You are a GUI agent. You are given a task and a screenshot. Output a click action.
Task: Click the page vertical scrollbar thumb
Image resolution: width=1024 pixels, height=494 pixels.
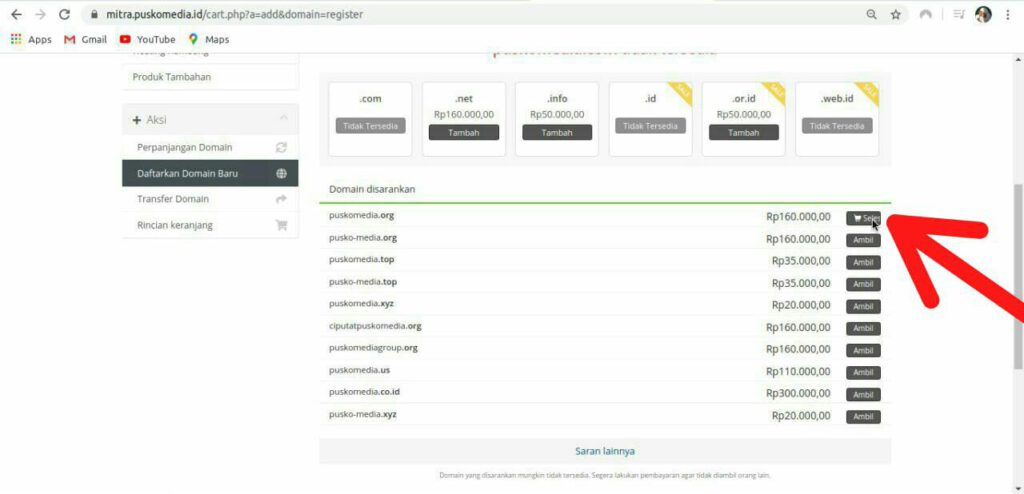pyautogui.click(x=1018, y=274)
